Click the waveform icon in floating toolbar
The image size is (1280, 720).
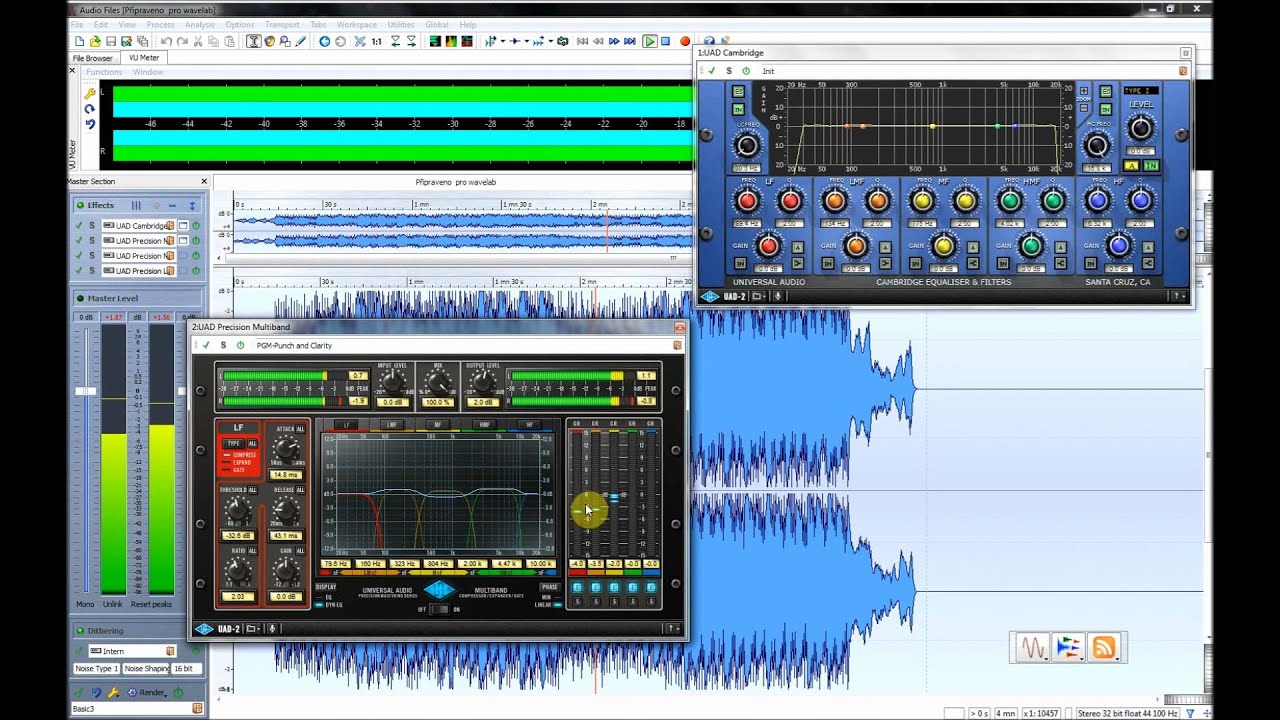point(1032,648)
